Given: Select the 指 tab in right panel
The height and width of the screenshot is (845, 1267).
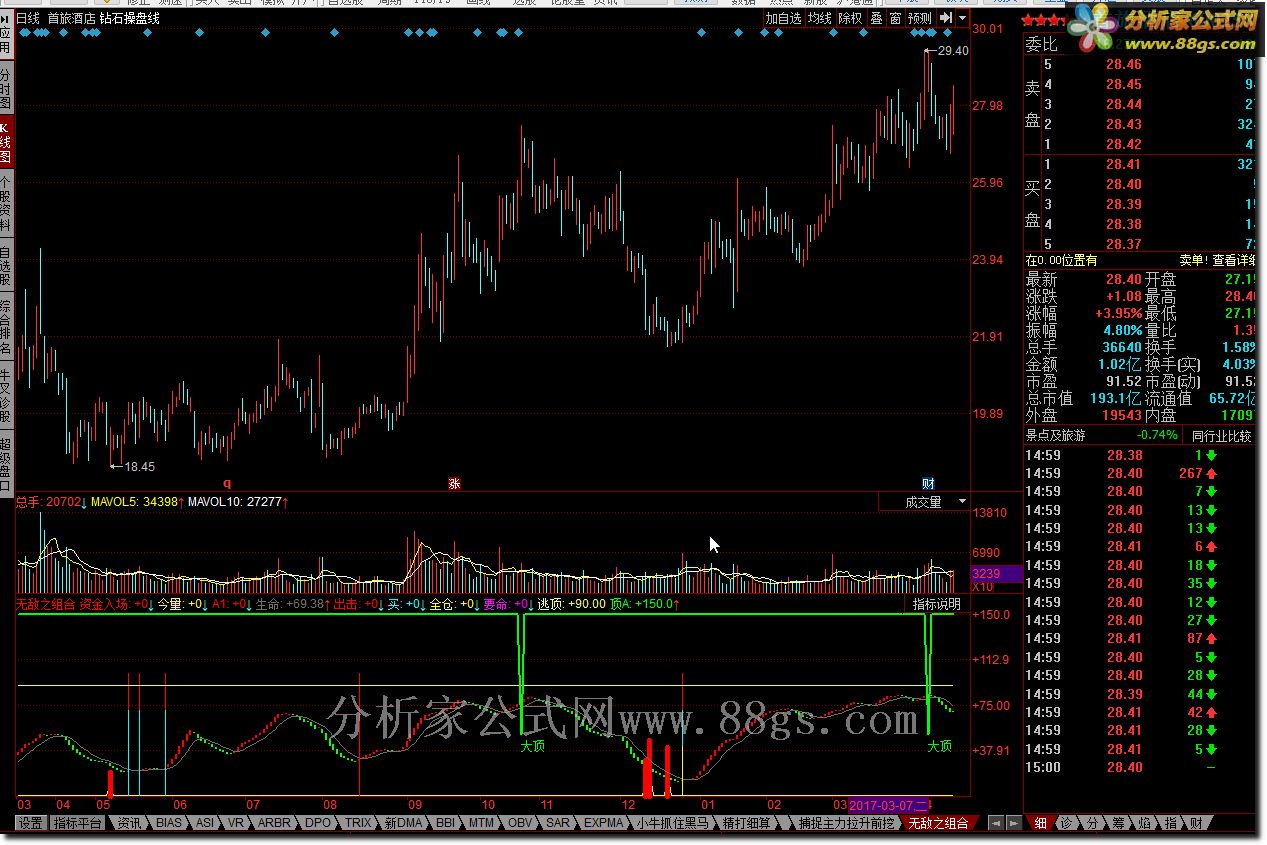Looking at the screenshot, I should pyautogui.click(x=1170, y=823).
